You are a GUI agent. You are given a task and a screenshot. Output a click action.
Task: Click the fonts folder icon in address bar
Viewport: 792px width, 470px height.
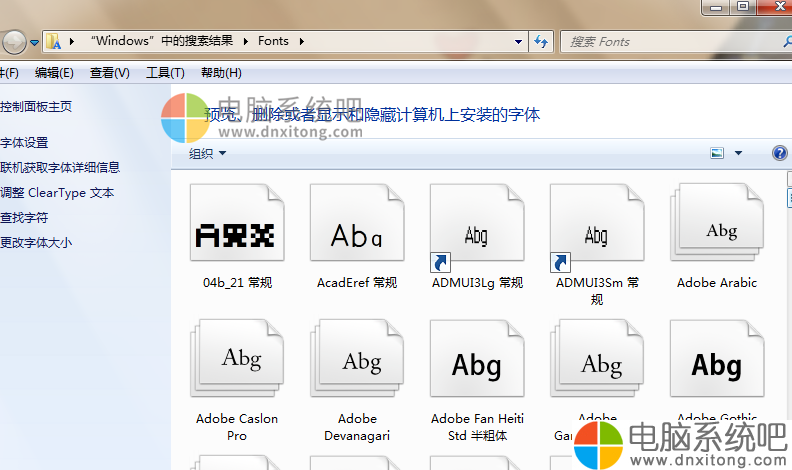[53, 41]
